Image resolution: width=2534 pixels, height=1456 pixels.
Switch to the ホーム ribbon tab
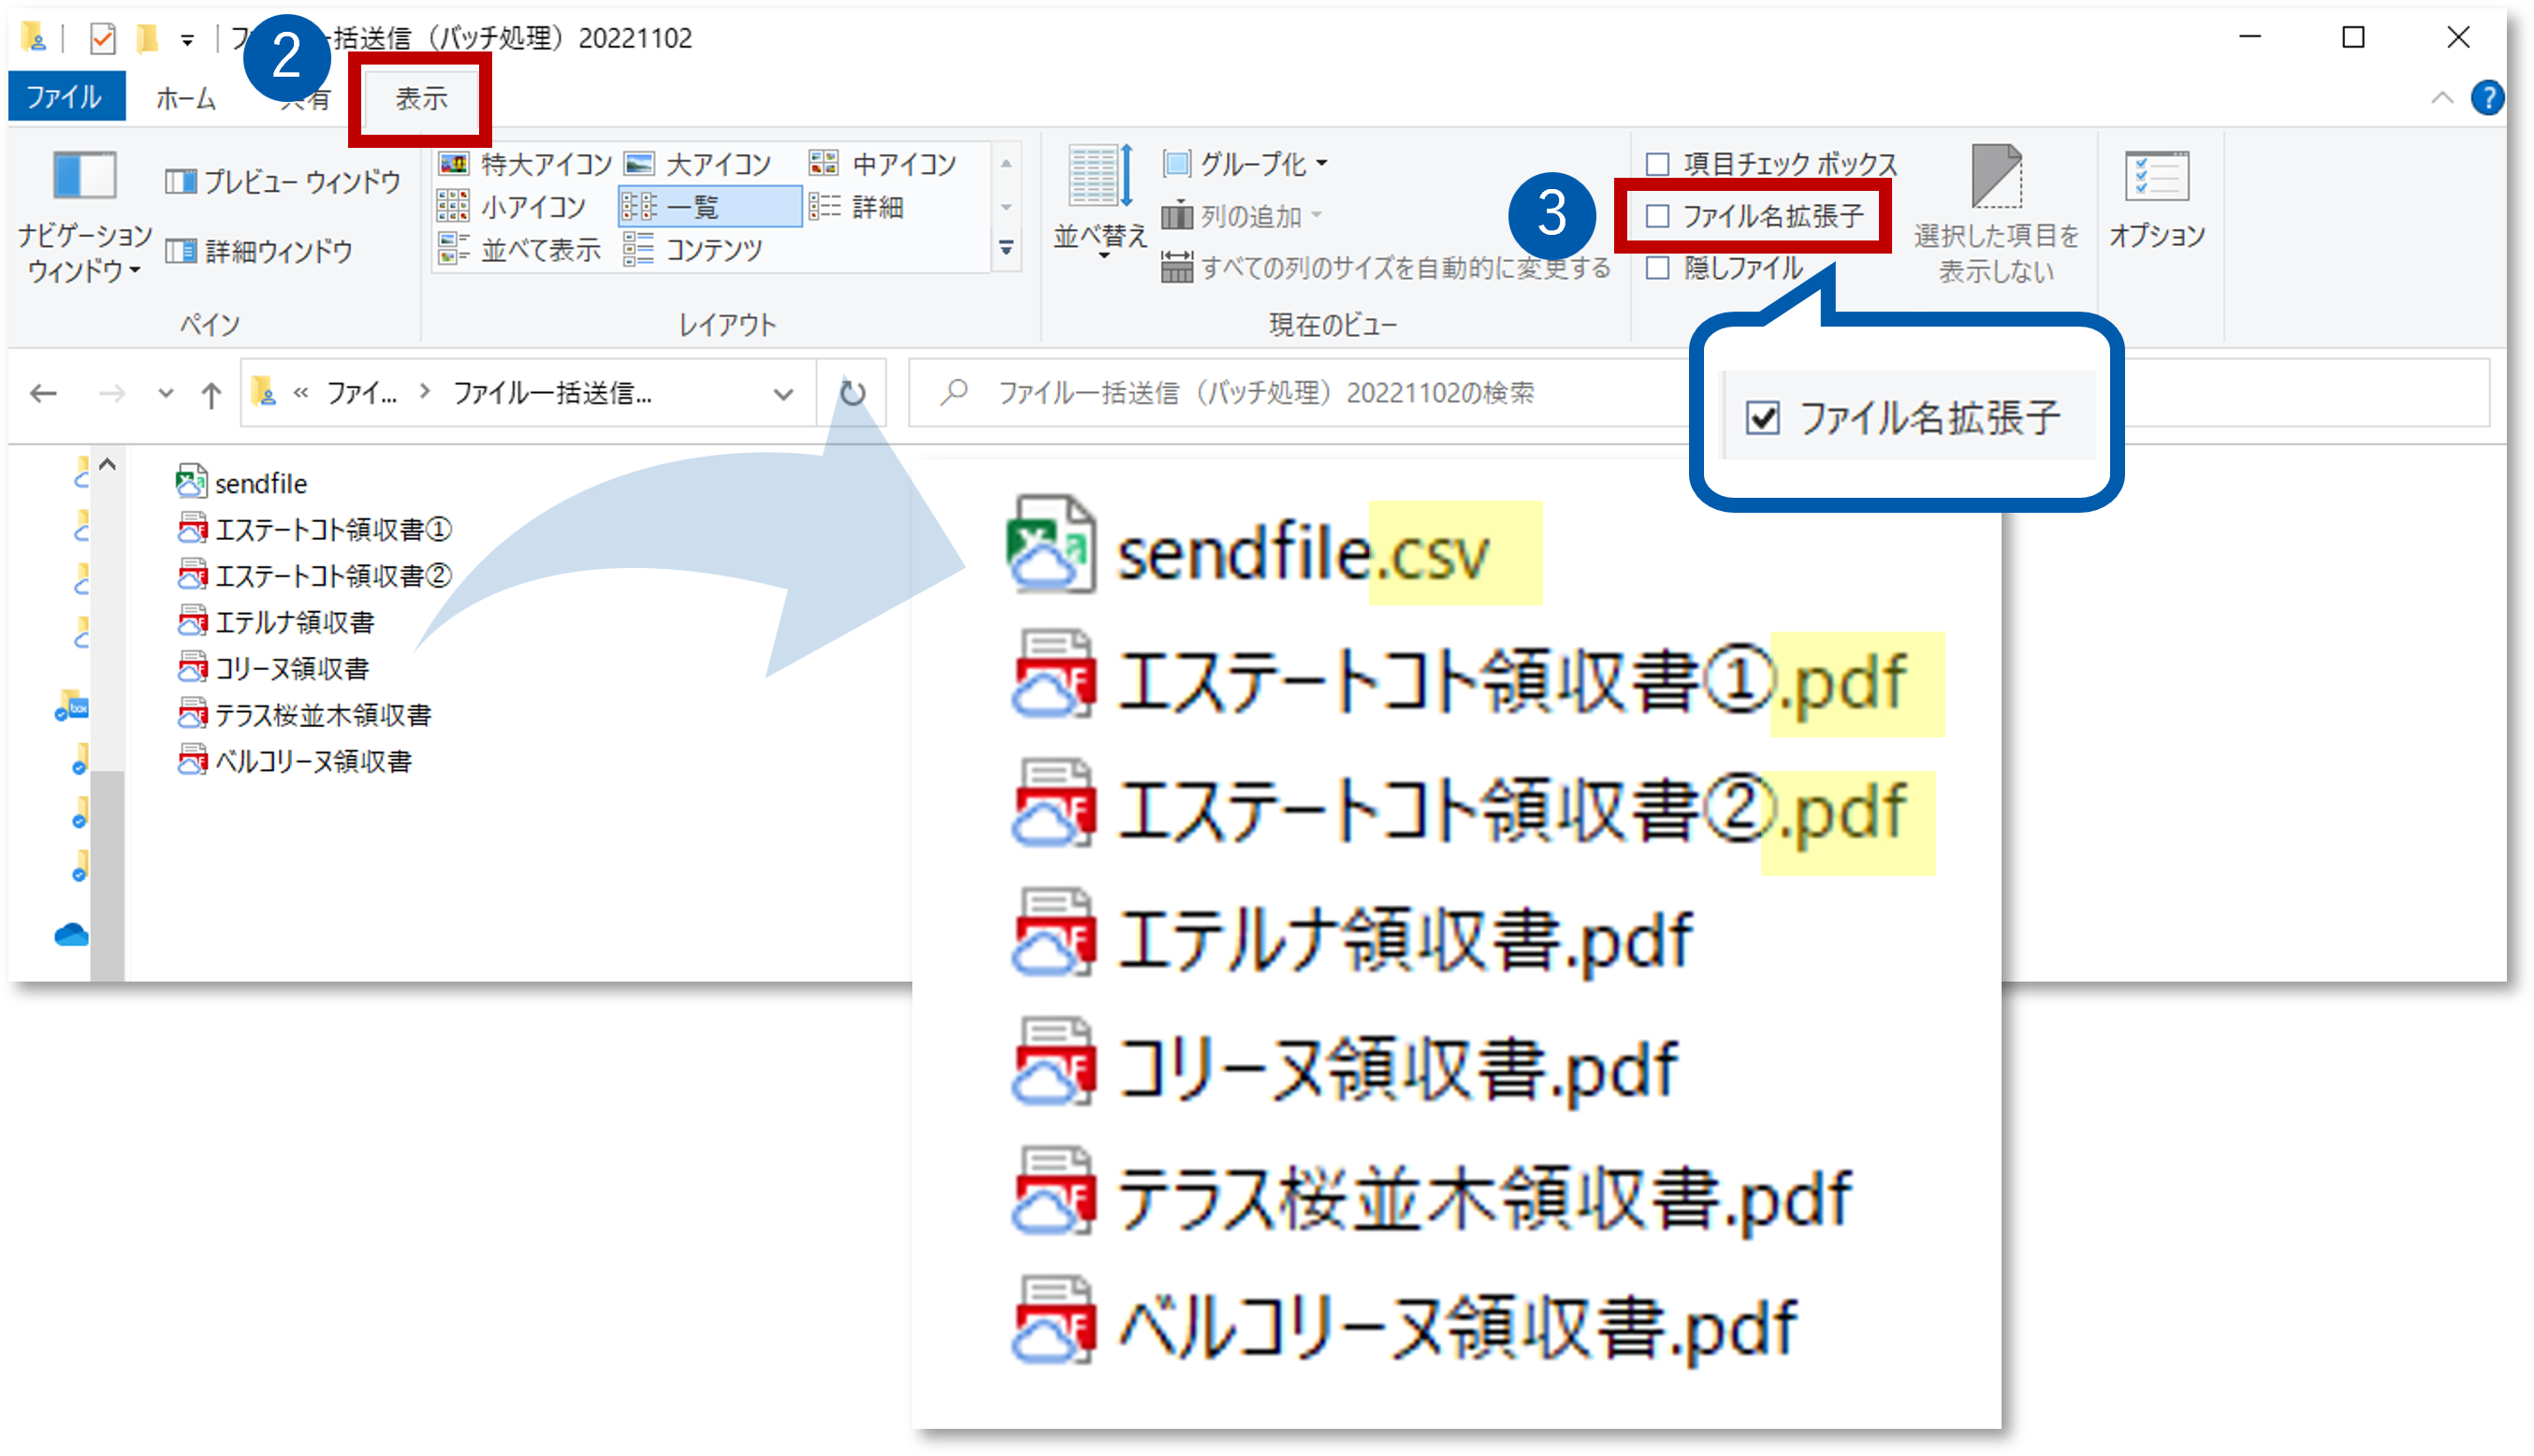point(185,98)
